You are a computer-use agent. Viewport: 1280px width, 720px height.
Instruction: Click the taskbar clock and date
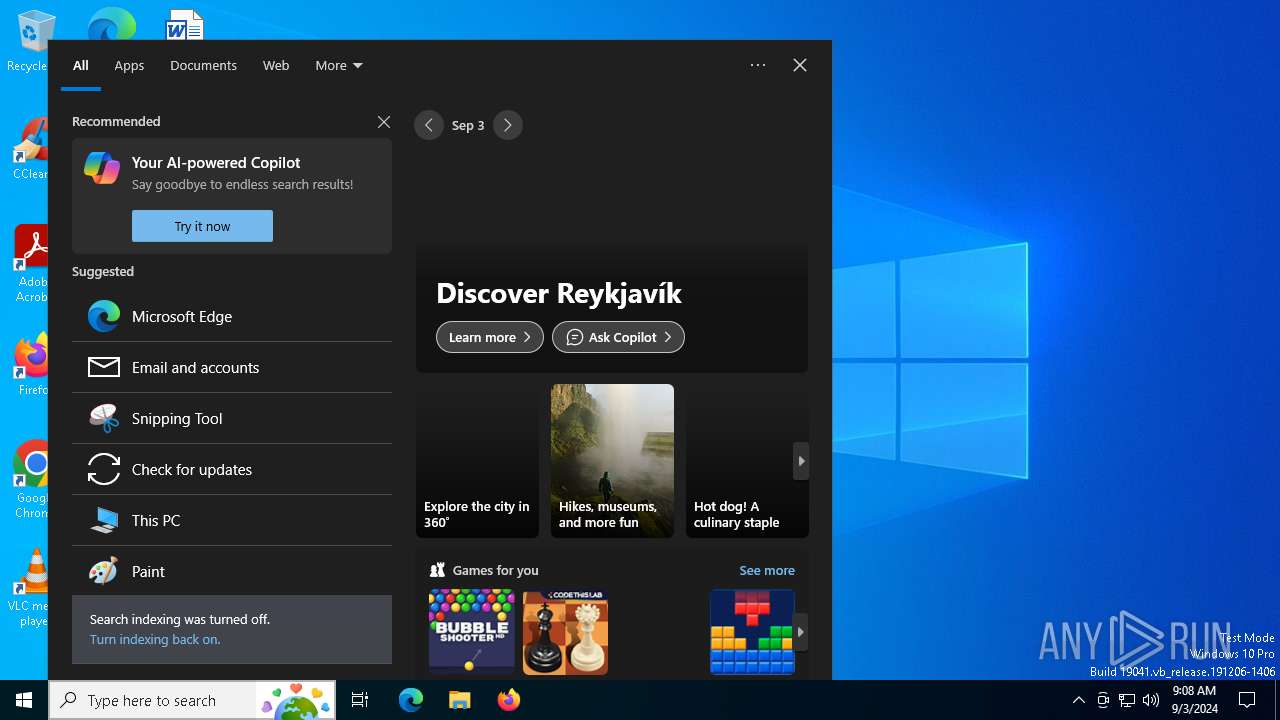click(1194, 700)
